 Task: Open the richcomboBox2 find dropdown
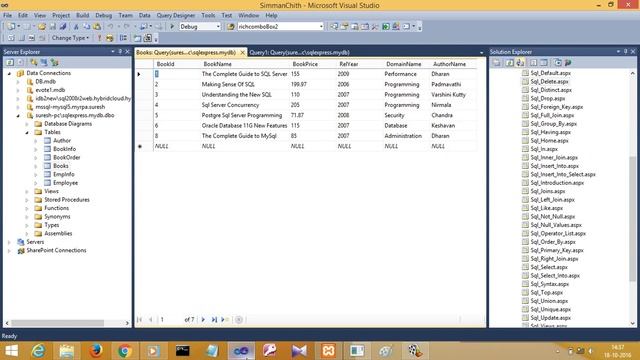(321, 27)
